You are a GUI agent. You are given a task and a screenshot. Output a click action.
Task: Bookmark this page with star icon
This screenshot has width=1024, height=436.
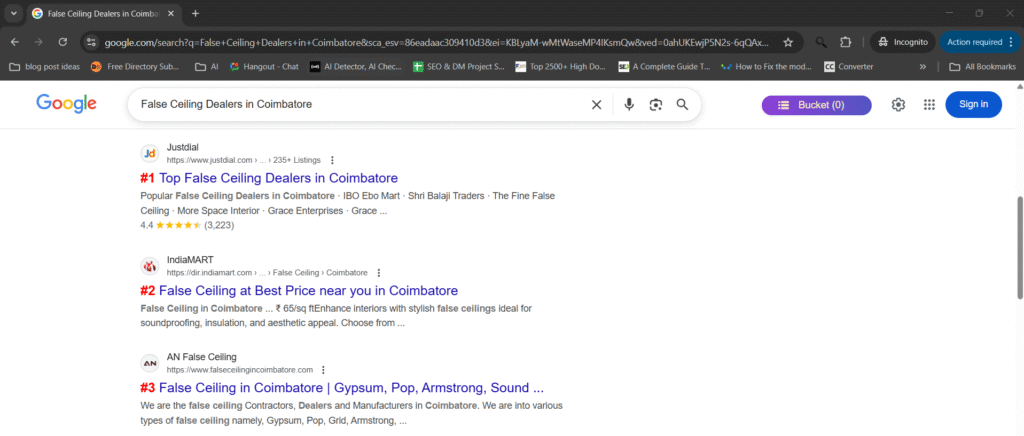788,42
